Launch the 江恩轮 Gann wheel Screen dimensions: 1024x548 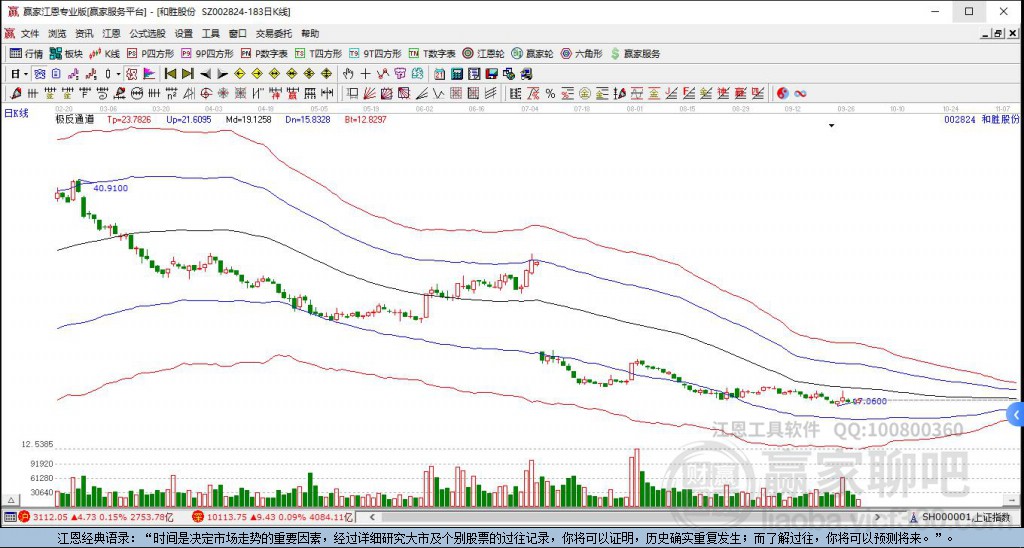[483, 54]
